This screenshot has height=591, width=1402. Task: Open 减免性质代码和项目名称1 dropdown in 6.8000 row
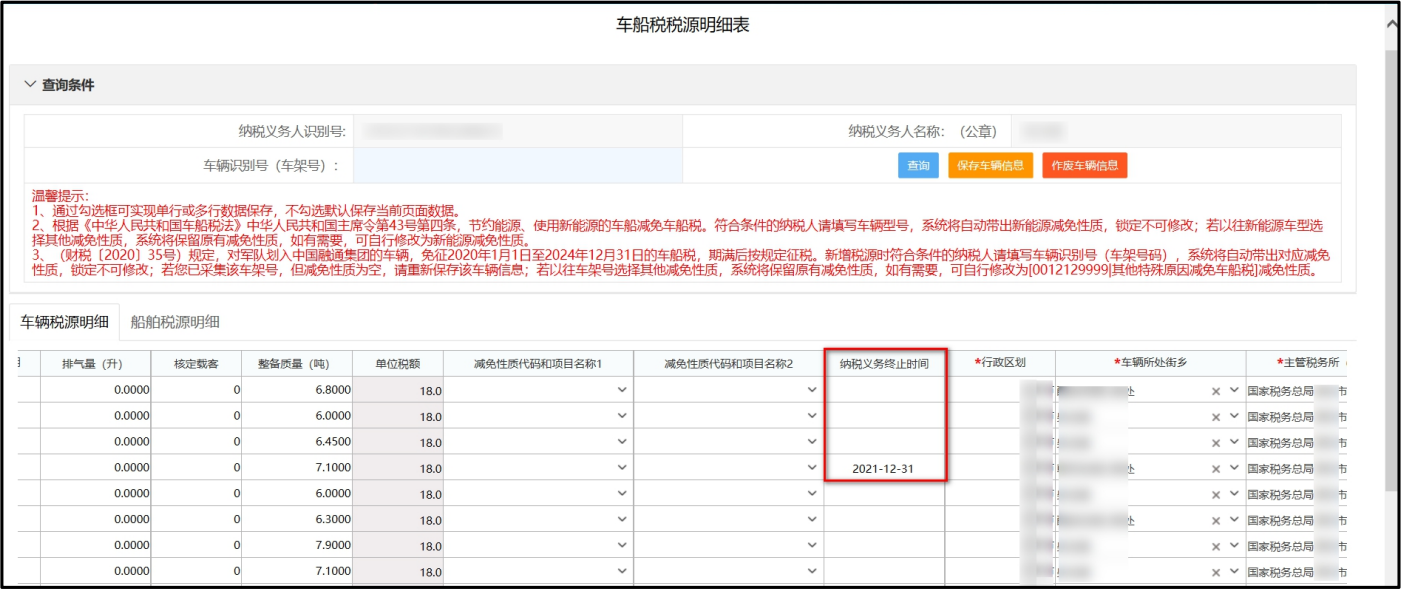tap(622, 390)
